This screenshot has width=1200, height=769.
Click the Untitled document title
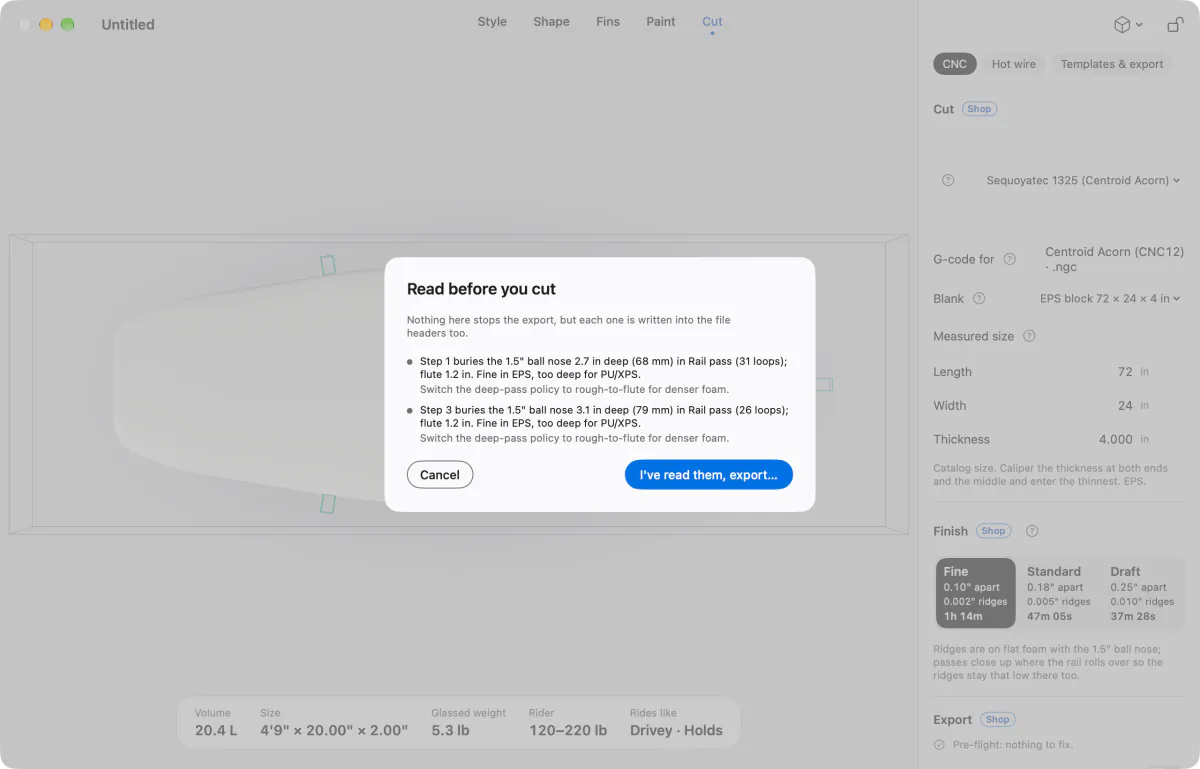(x=128, y=24)
